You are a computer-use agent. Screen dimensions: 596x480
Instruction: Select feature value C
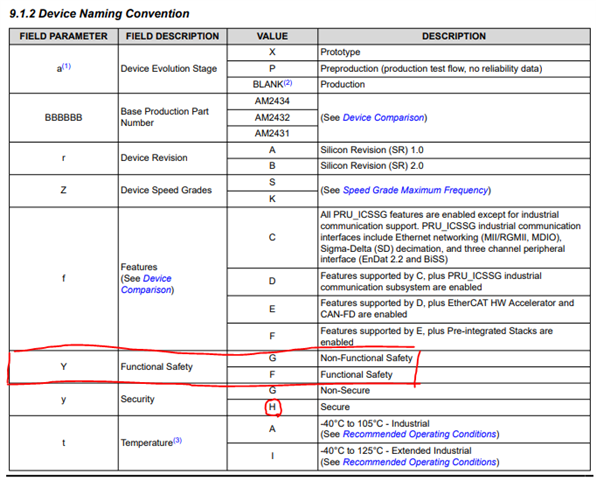pyautogui.click(x=272, y=238)
